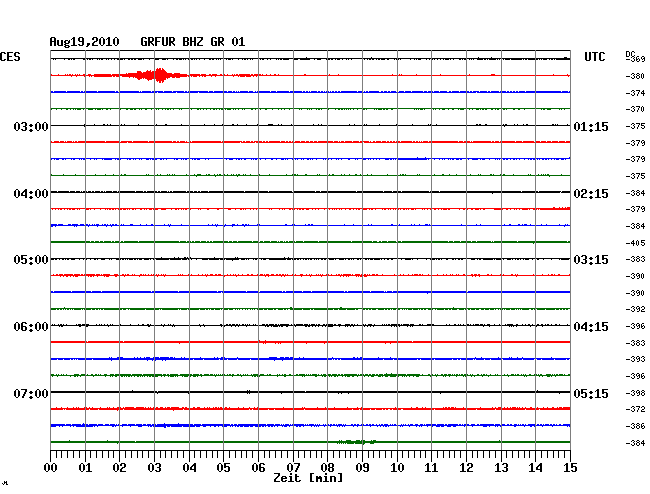Click the DC offset value "-405"
Image resolution: width=650 pixels, height=494 pixels.
pos(635,243)
